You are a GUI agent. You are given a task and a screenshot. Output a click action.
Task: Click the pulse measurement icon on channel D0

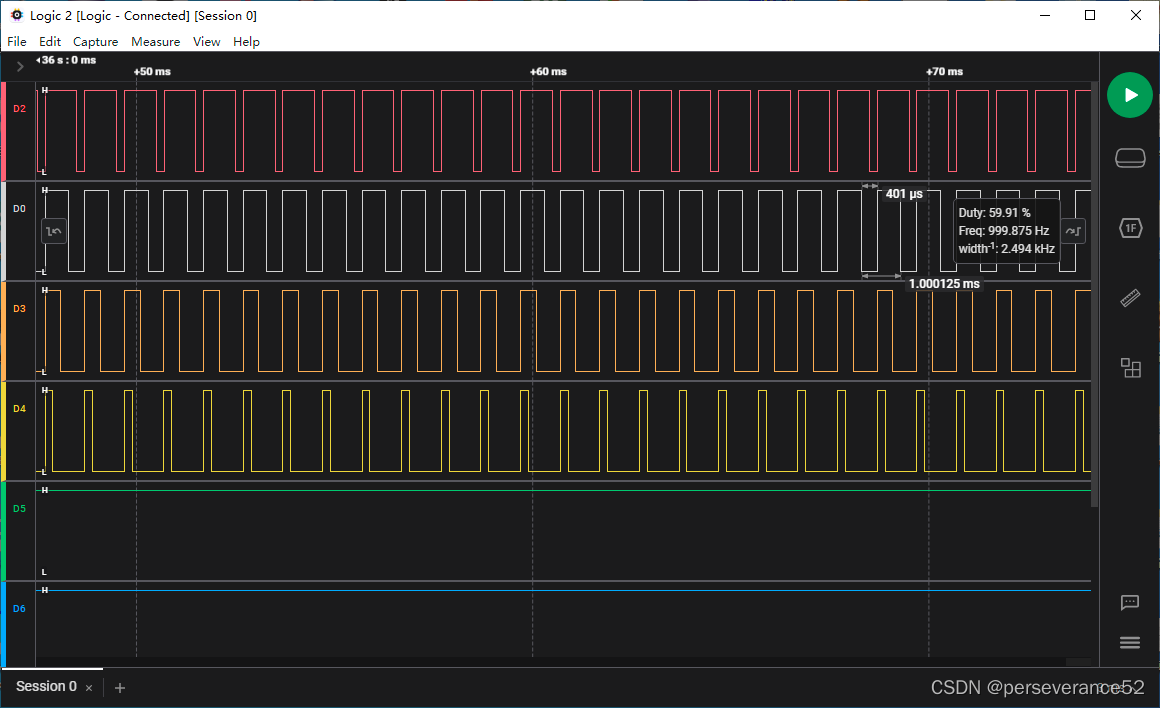pos(54,231)
